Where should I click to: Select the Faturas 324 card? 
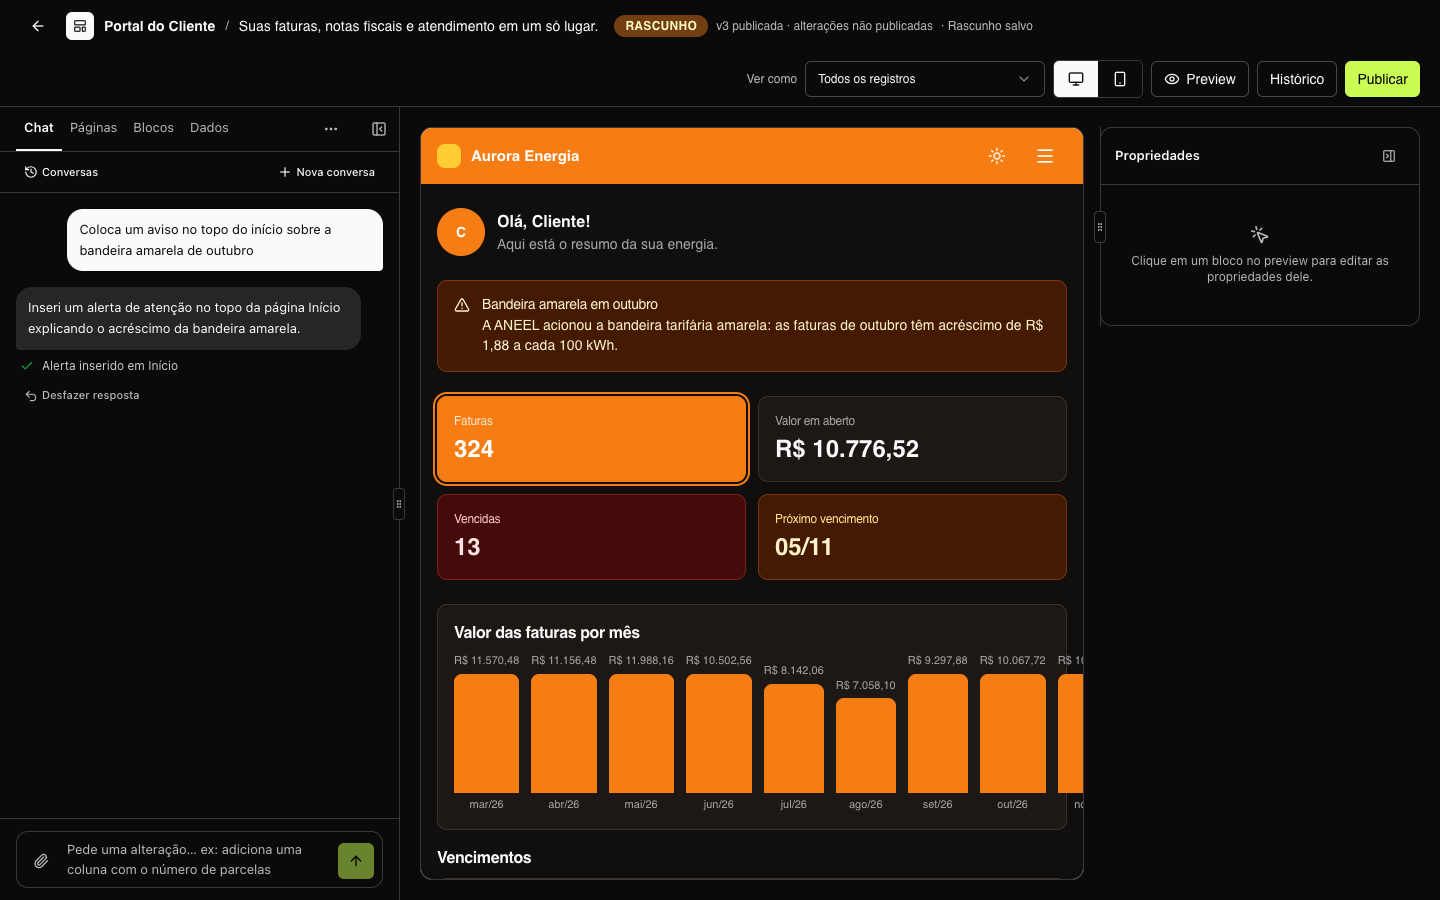pyautogui.click(x=592, y=439)
